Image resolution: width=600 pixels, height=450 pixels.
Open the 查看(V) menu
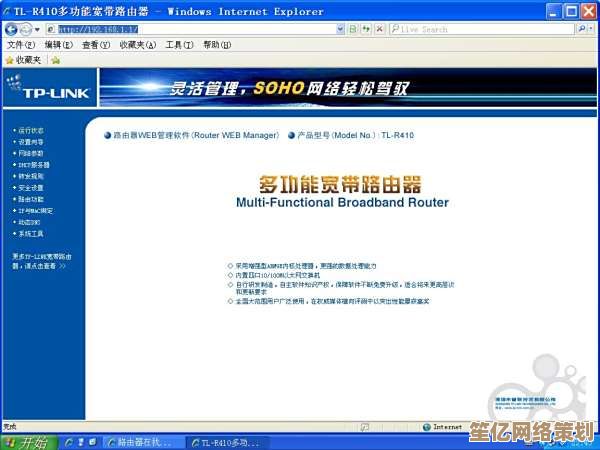tap(96, 45)
